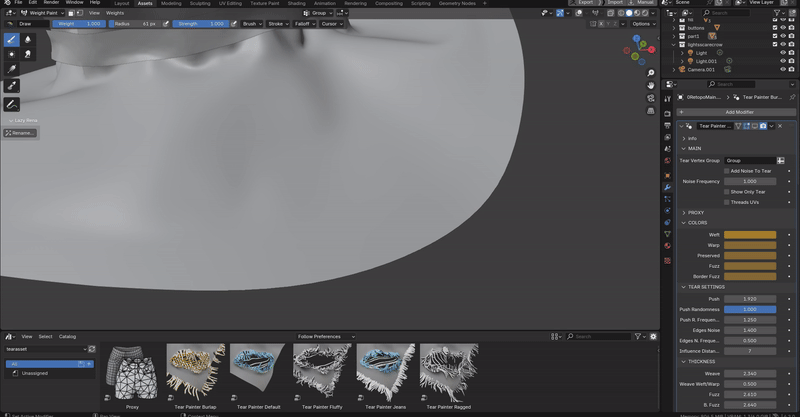
Task: Enable Add Noise To Tear checkbox
Action: point(727,171)
